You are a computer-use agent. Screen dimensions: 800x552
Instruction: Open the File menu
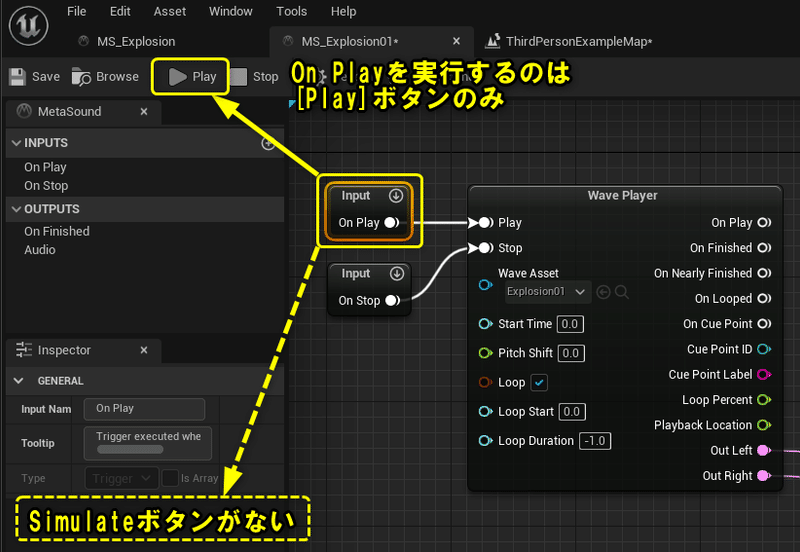(77, 11)
